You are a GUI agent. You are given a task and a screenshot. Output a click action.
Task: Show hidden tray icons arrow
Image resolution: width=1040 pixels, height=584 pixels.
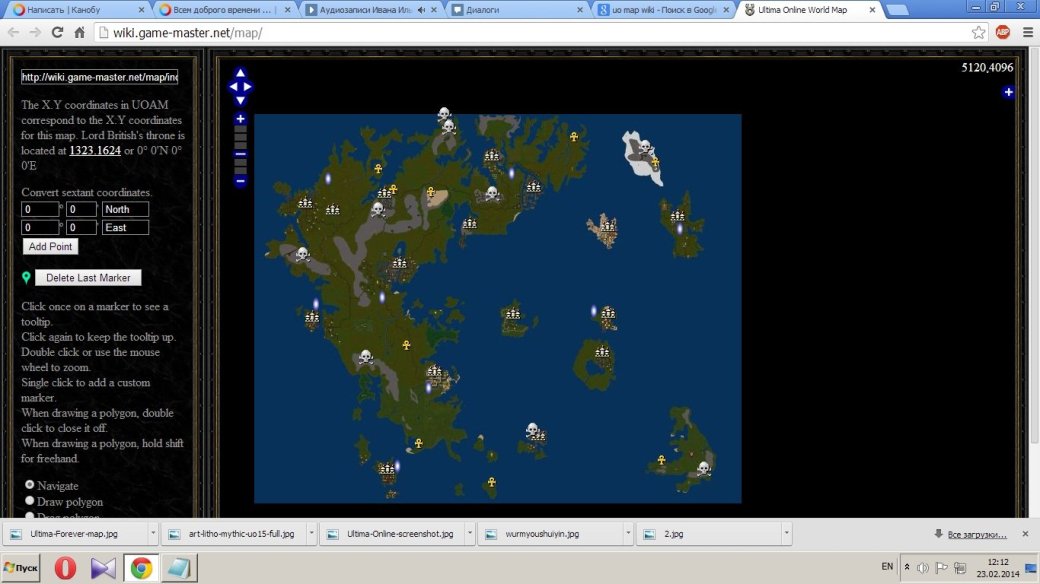pos(907,567)
